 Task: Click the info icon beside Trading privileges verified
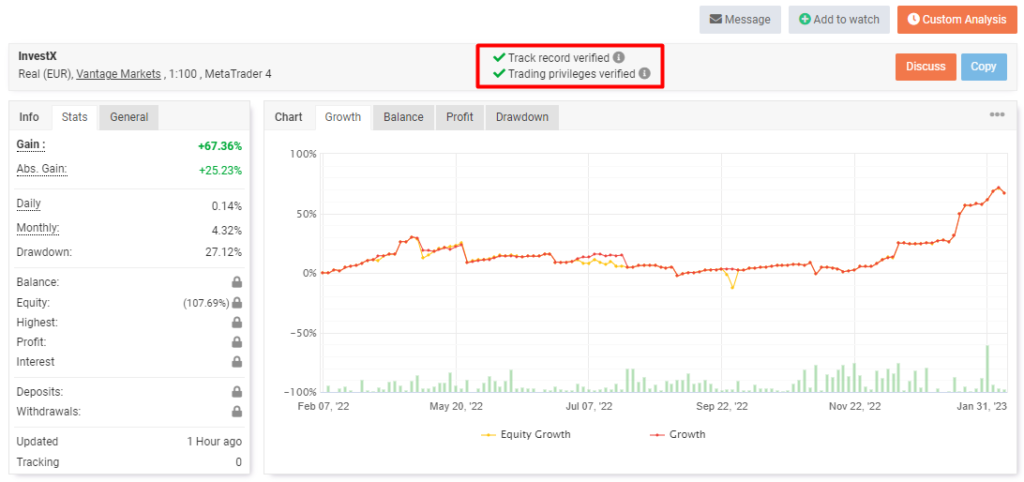click(x=645, y=73)
